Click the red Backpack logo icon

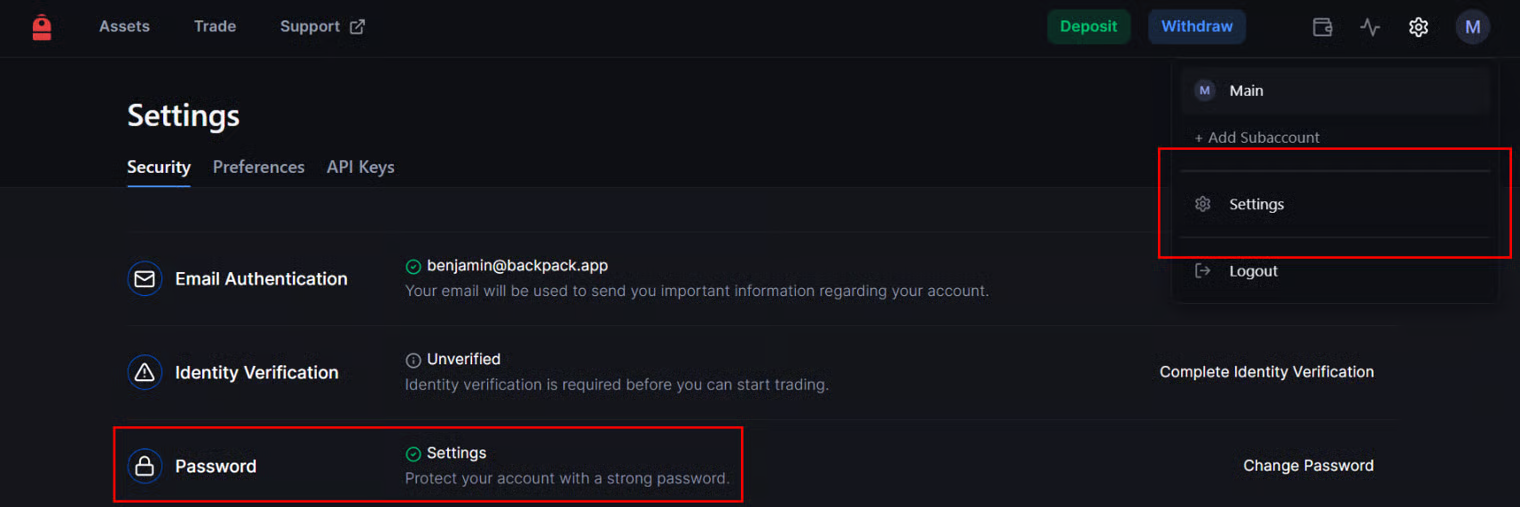[41, 27]
